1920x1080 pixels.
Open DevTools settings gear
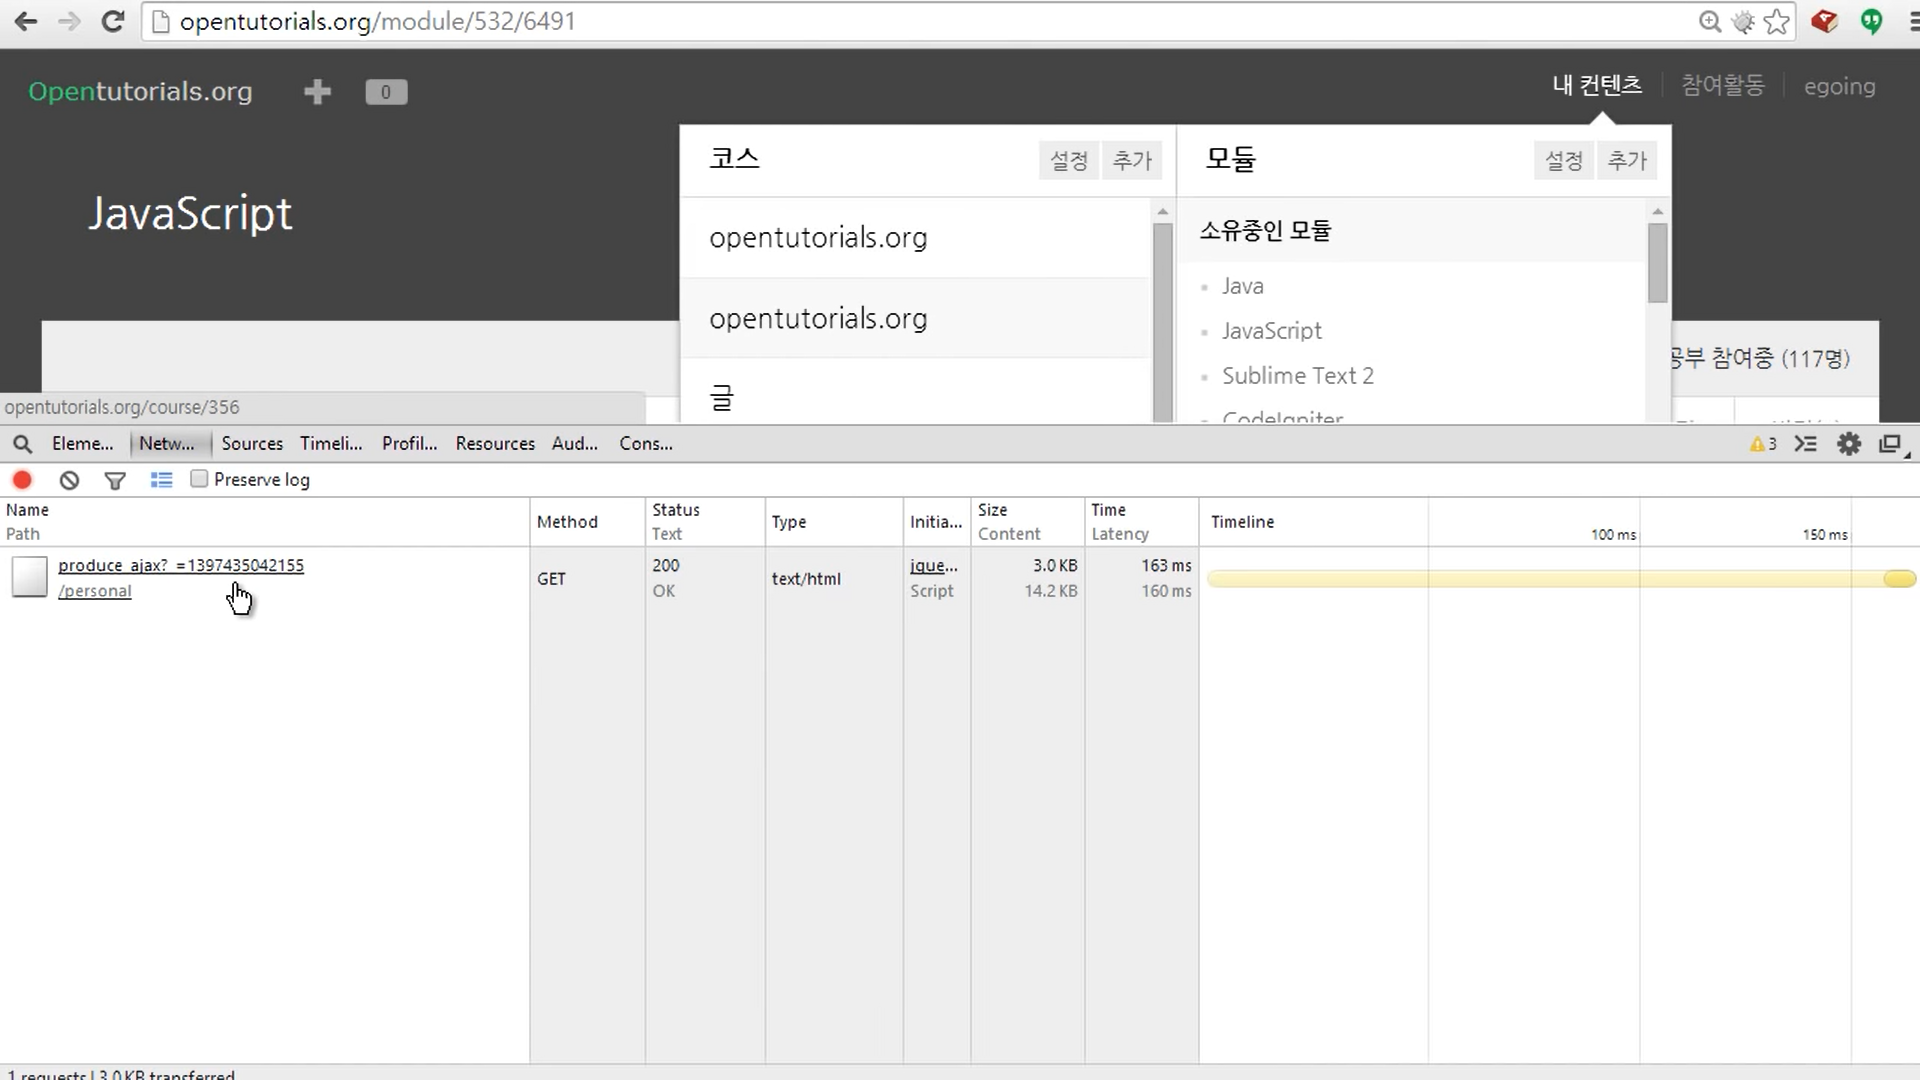click(x=1849, y=444)
